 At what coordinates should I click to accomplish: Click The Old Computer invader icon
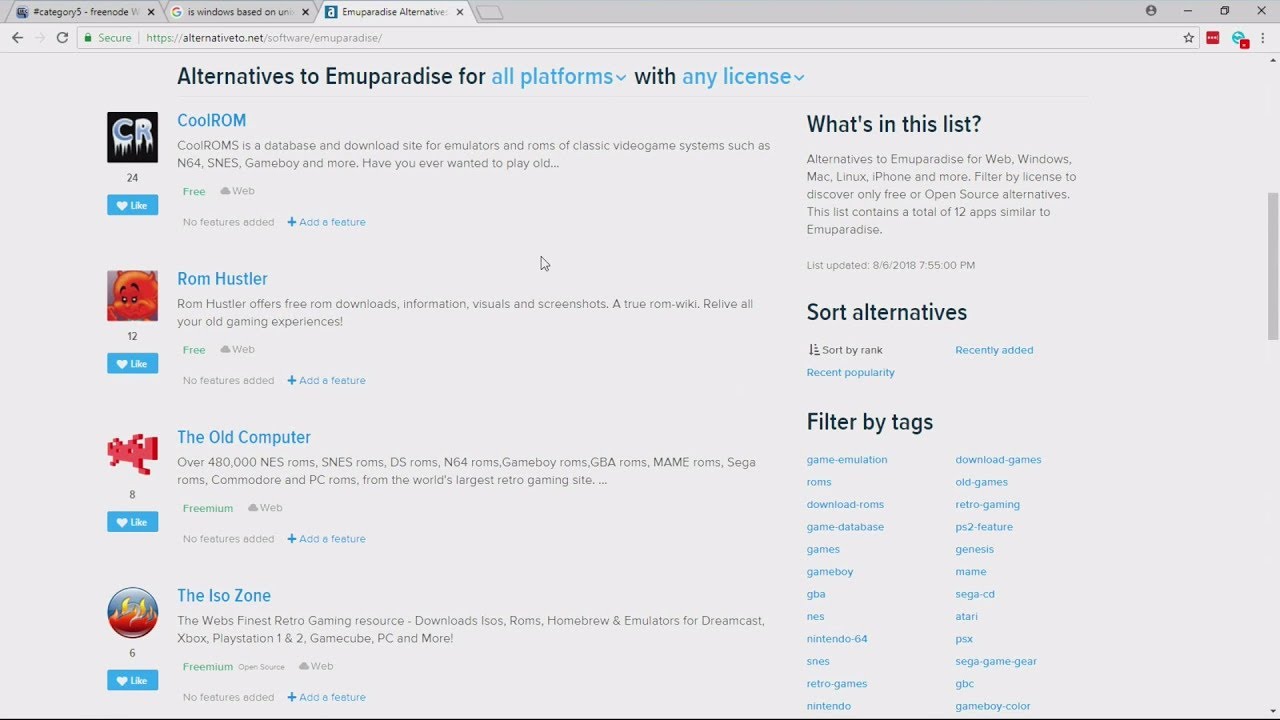click(132, 454)
